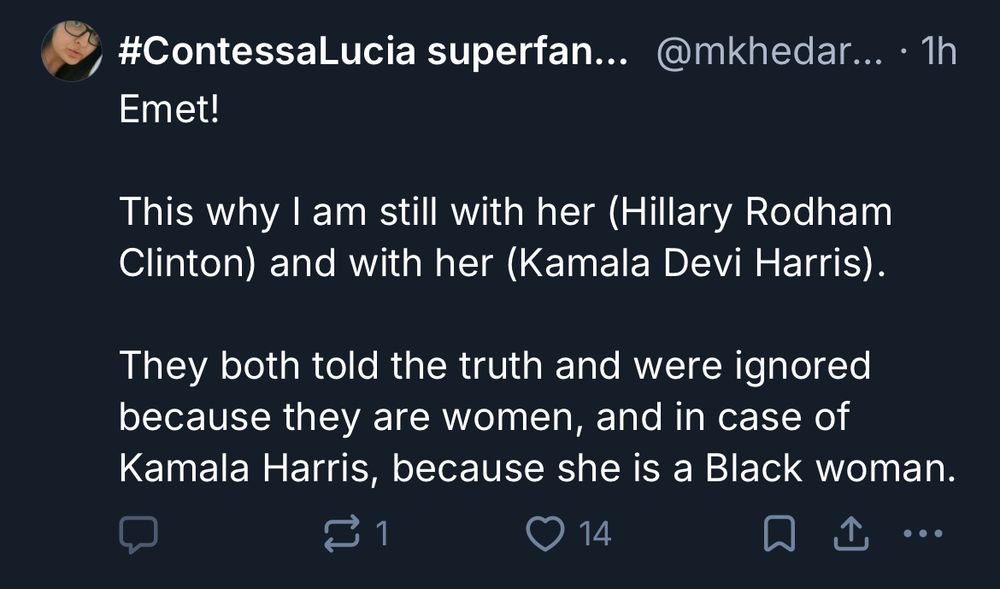1000x589 pixels.
Task: Bookmark this post
Action: (776, 536)
